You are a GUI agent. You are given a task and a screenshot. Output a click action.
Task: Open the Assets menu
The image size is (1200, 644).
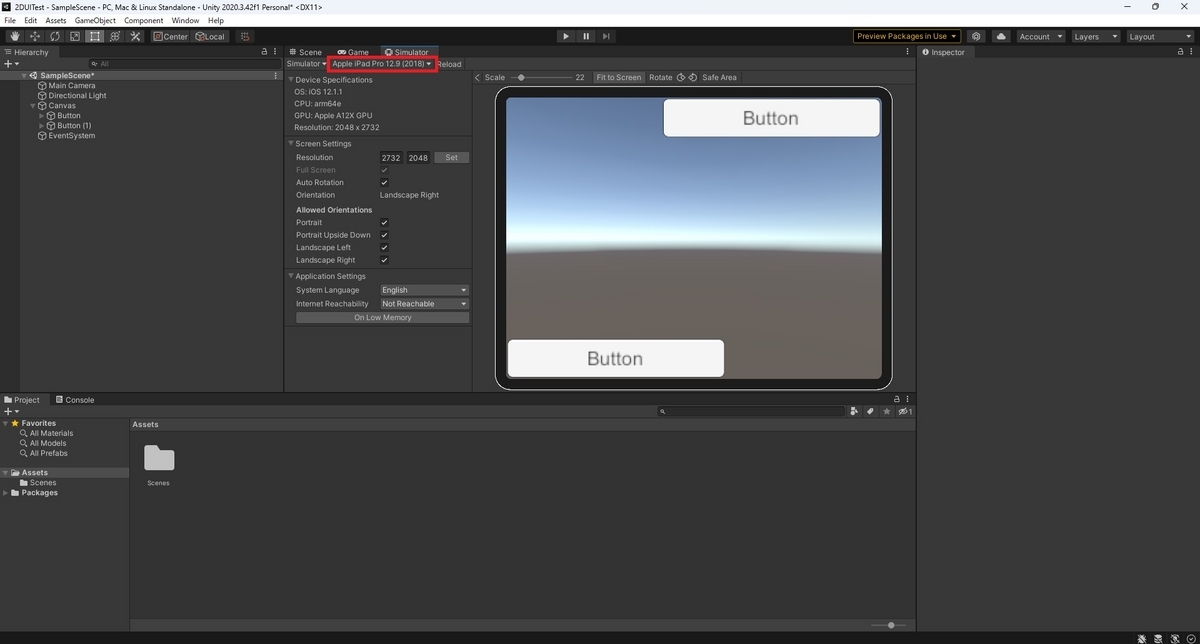[x=56, y=20]
